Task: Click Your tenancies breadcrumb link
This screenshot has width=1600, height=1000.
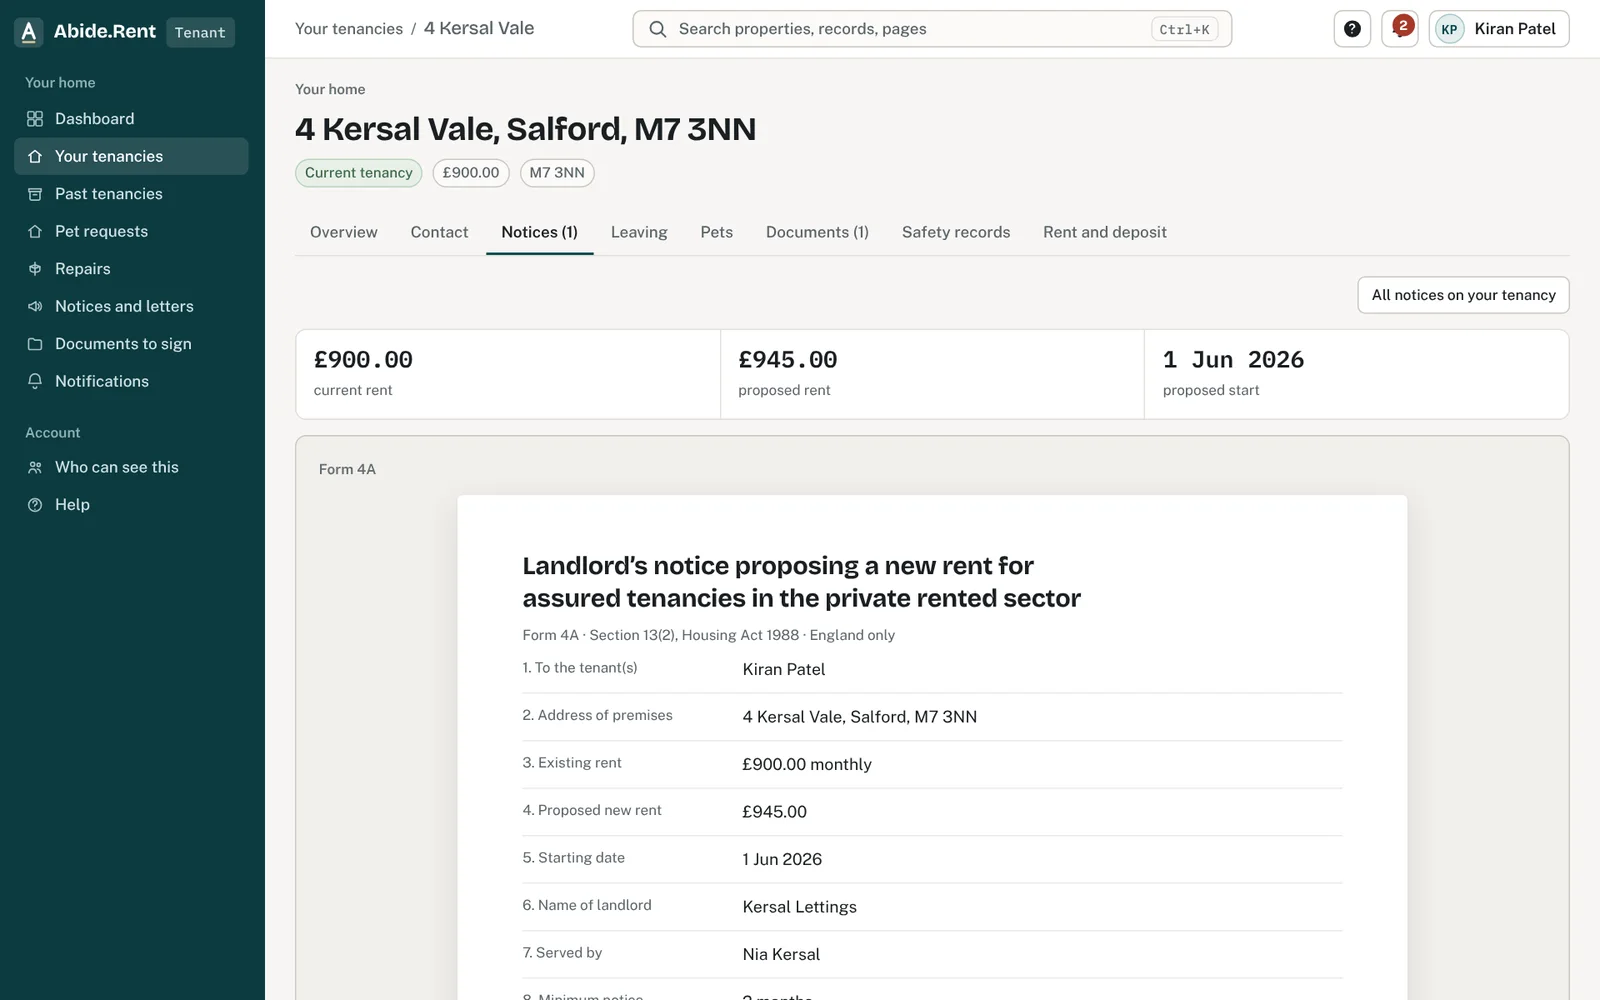Action: (349, 29)
